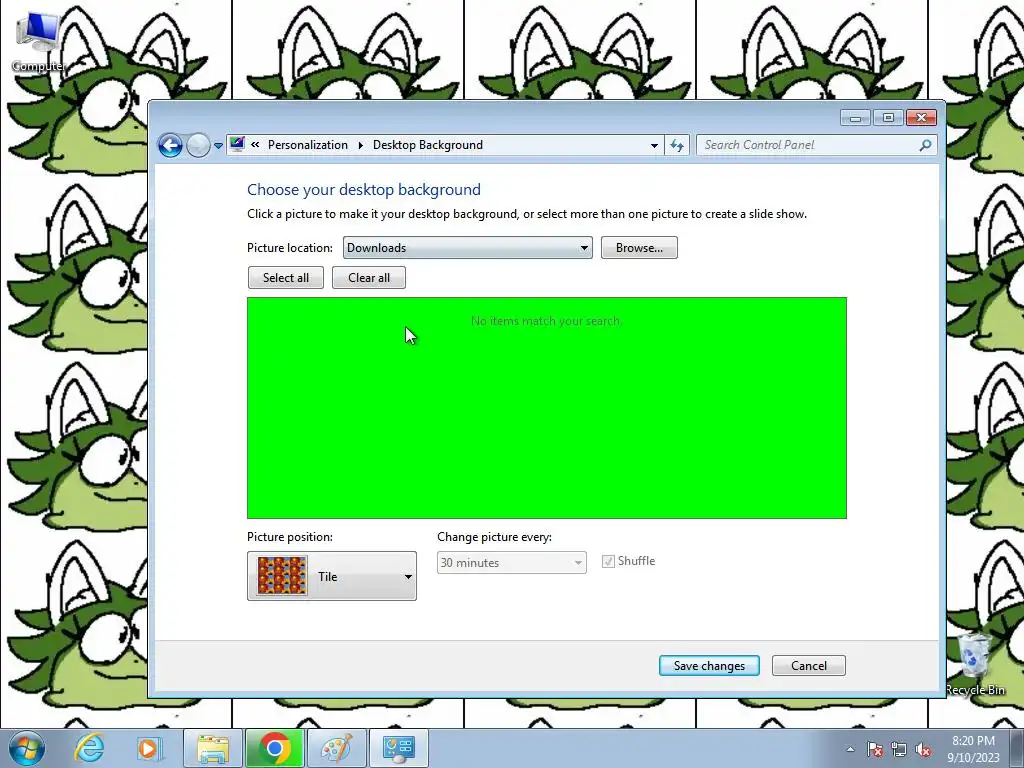
Task: Click the Select all button
Action: pyautogui.click(x=285, y=278)
